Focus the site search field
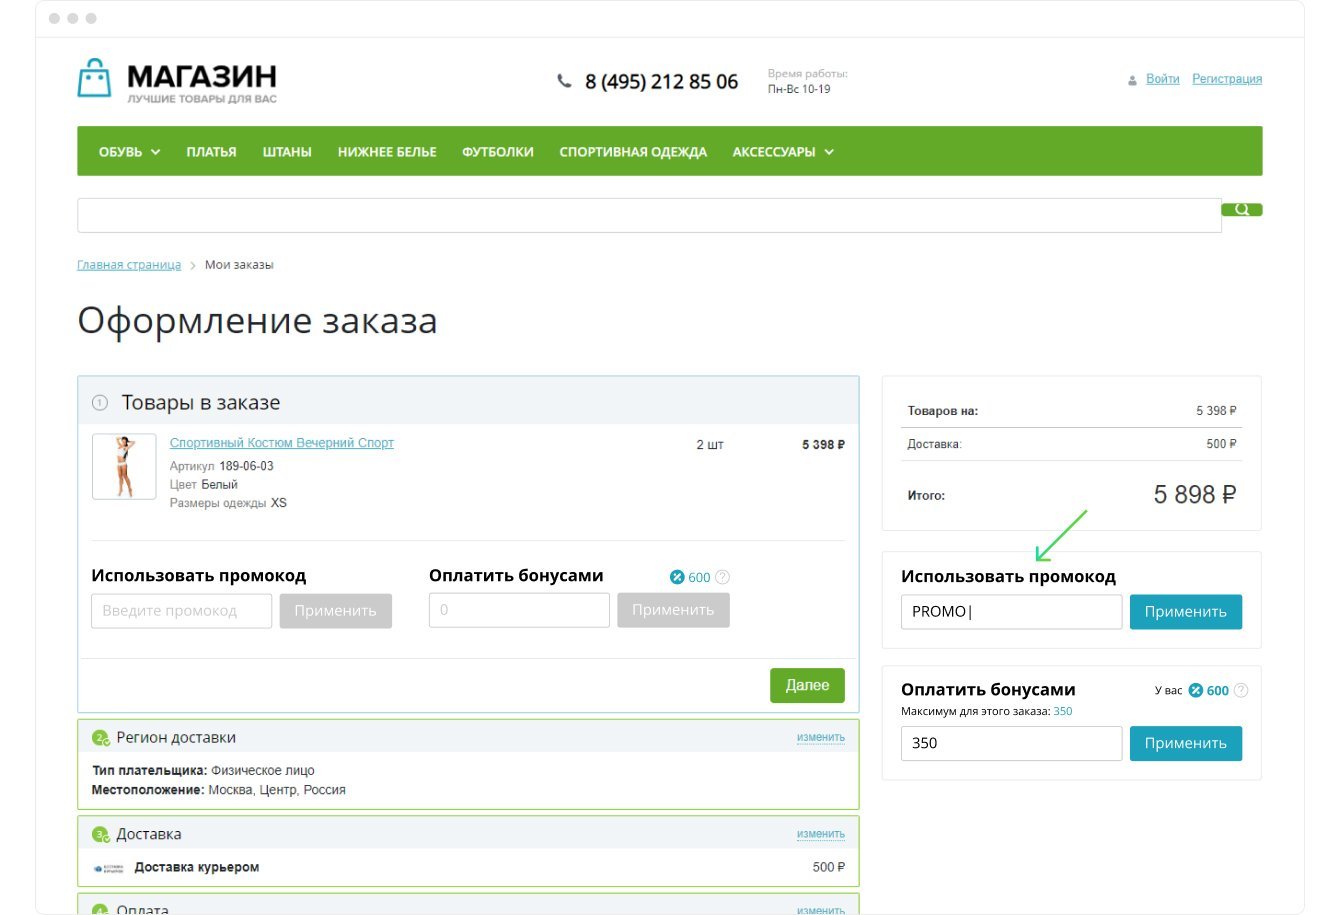Image resolution: width=1340 pixels, height=915 pixels. 649,215
